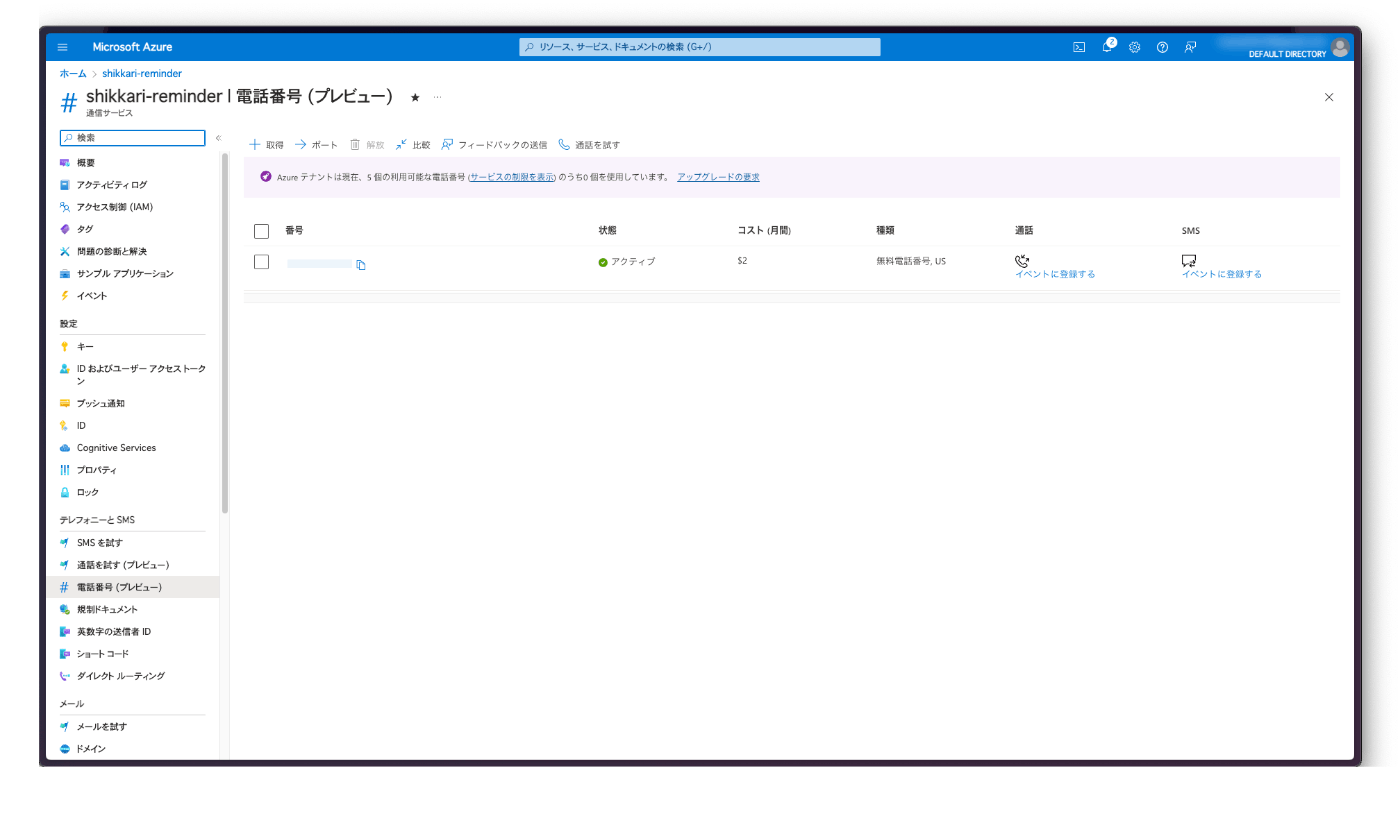Screen dimensions: 1400x818
Task: Click the 英数字の送信者 ID icon
Action: 65,632
